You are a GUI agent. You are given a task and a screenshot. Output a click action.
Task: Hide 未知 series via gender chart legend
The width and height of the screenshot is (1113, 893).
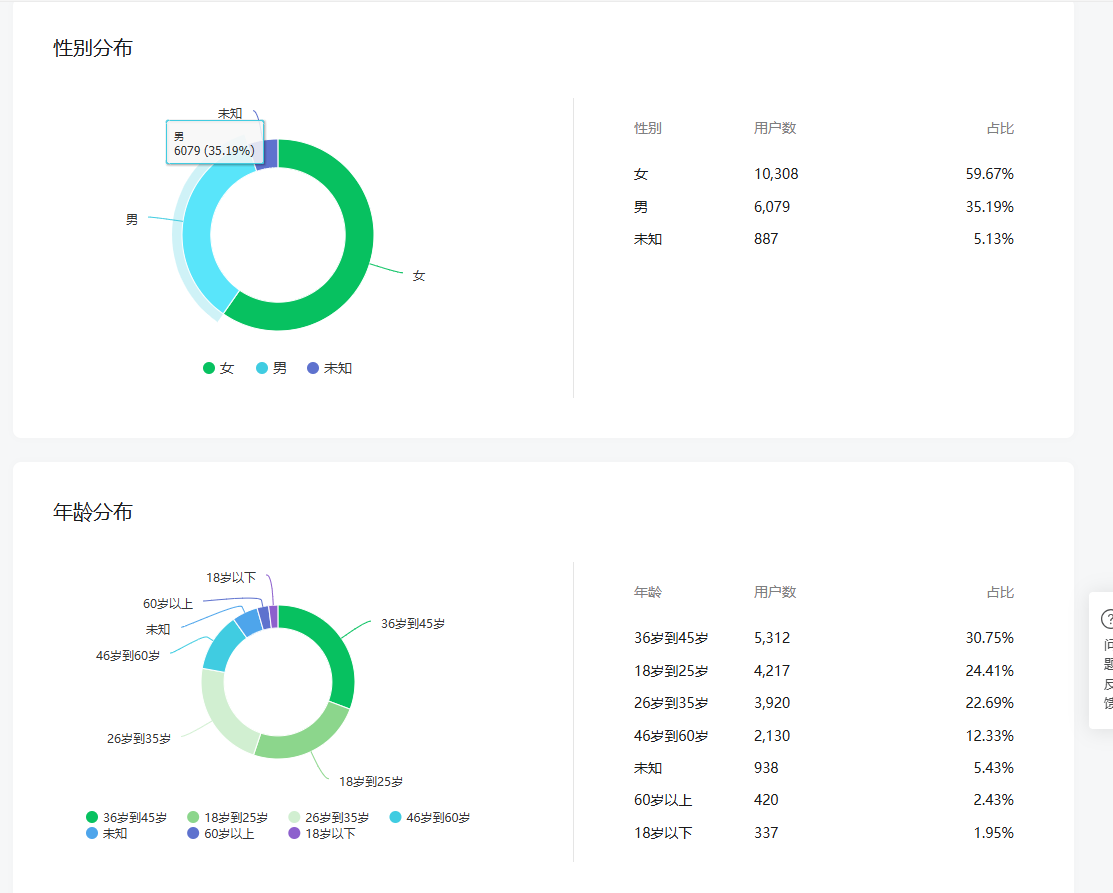[x=329, y=368]
